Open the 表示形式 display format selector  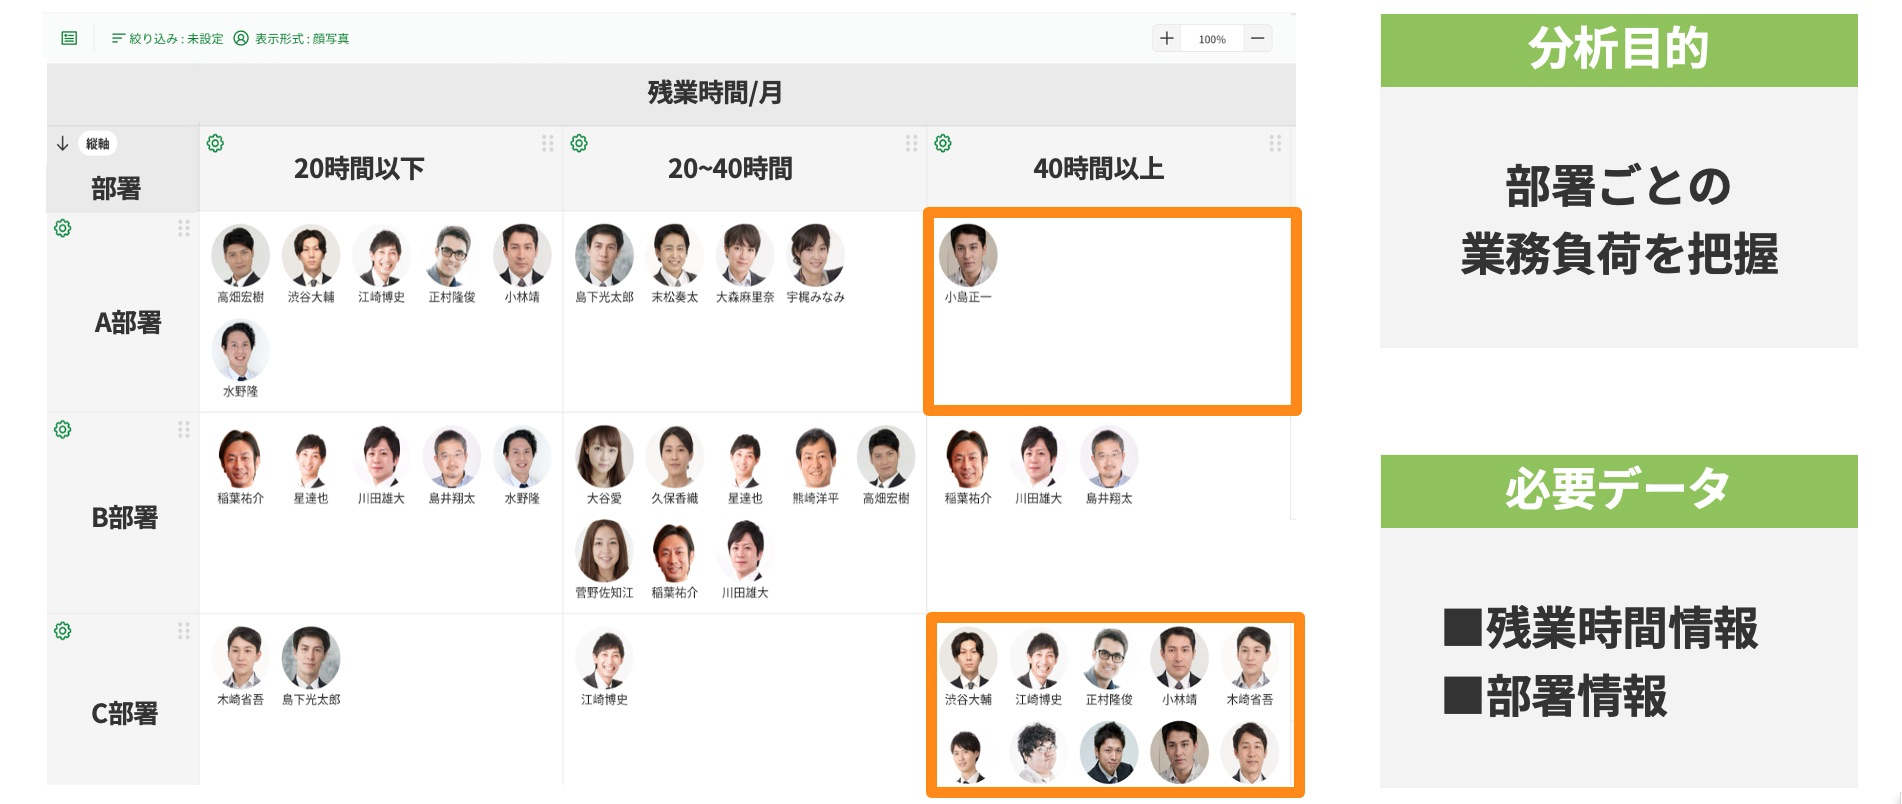[x=291, y=39]
